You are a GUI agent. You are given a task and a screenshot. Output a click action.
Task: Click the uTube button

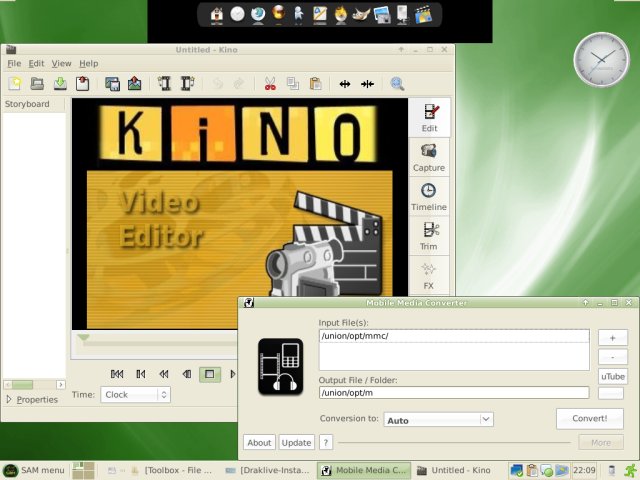613,376
